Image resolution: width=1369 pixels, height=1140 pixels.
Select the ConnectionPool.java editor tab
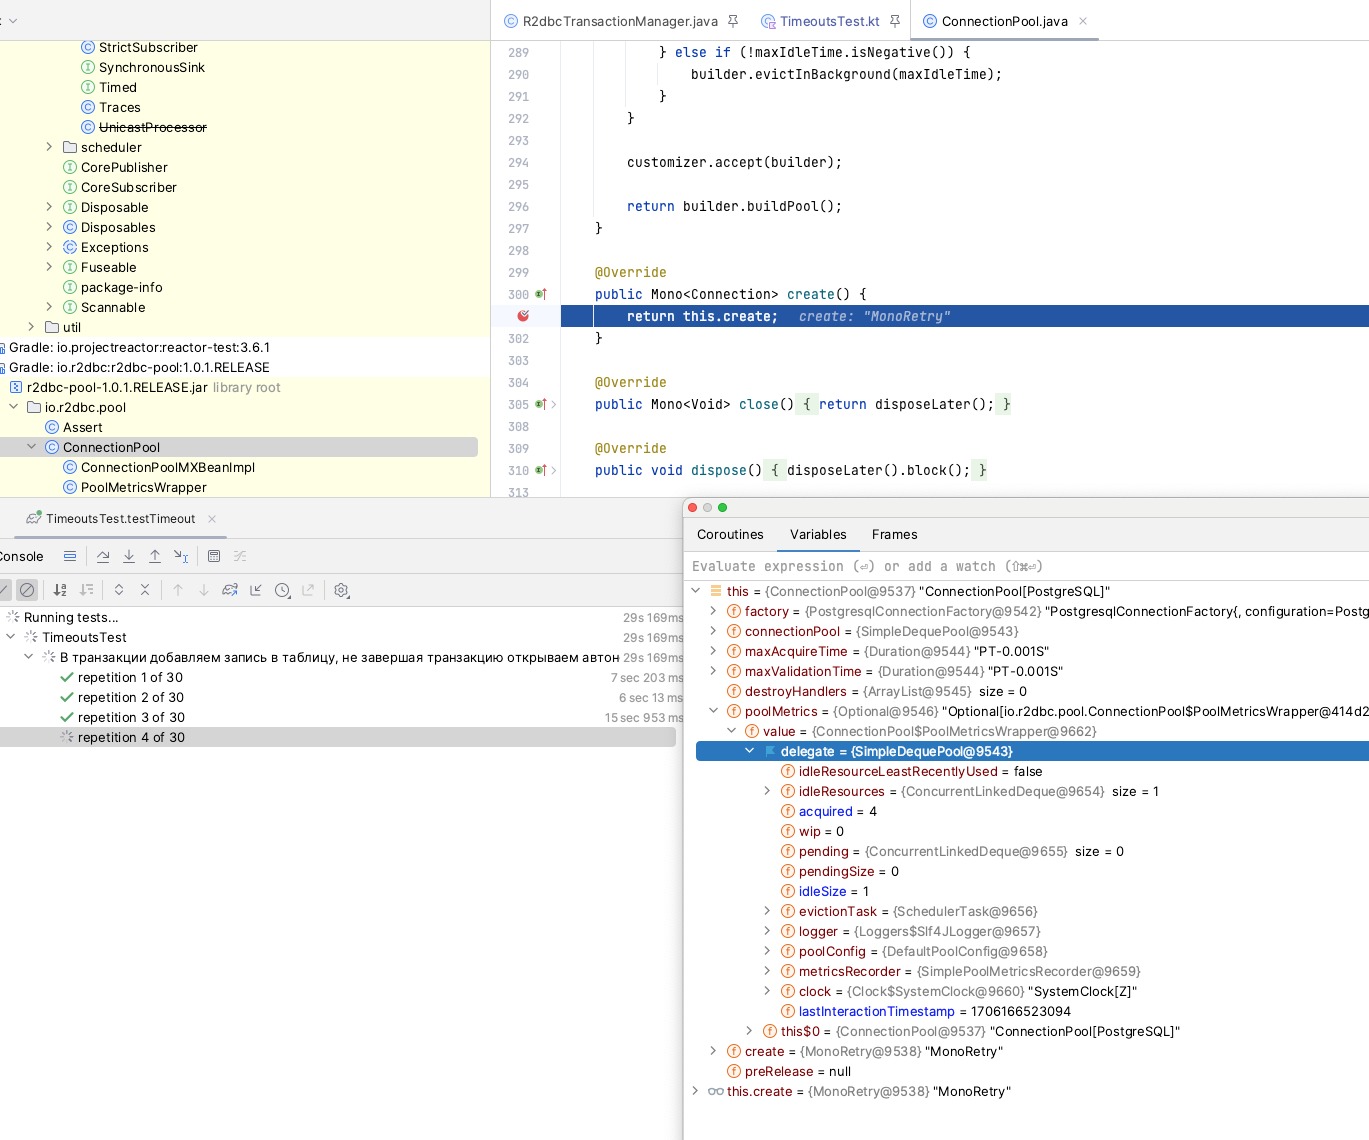(1004, 21)
